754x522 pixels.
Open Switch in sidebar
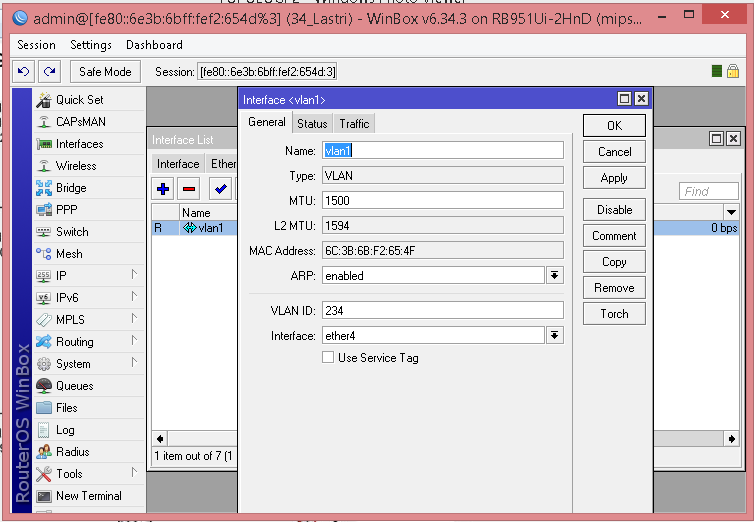[89, 232]
